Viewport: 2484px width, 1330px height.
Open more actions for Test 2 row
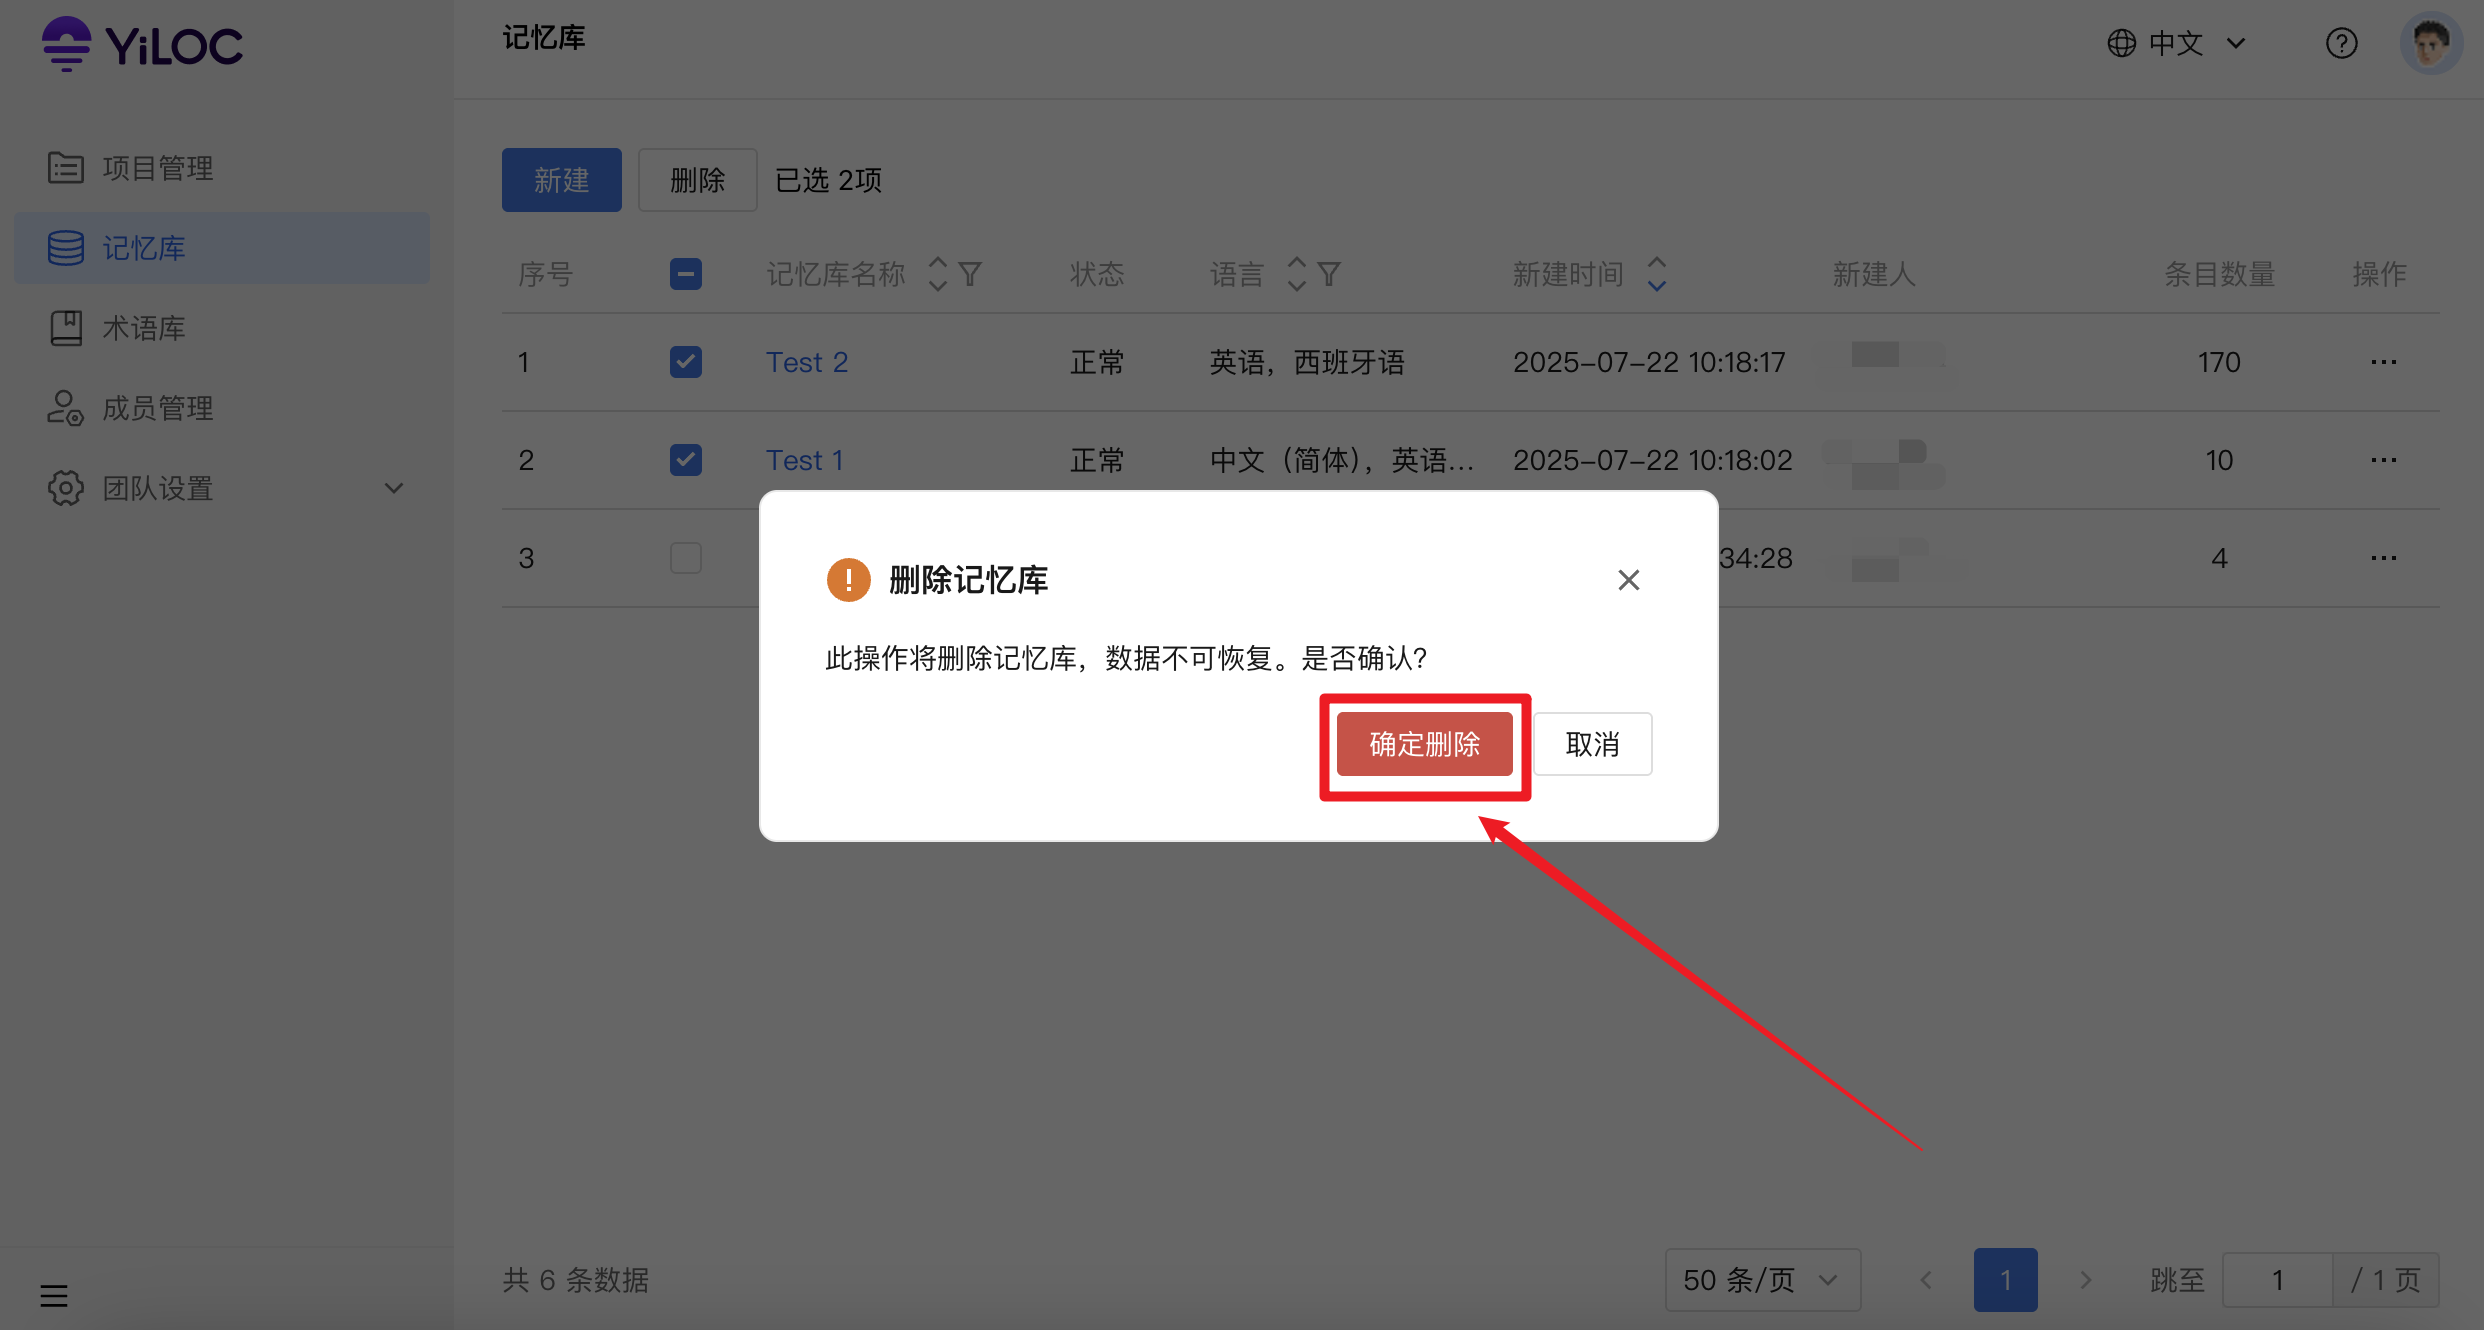pyautogui.click(x=2384, y=362)
